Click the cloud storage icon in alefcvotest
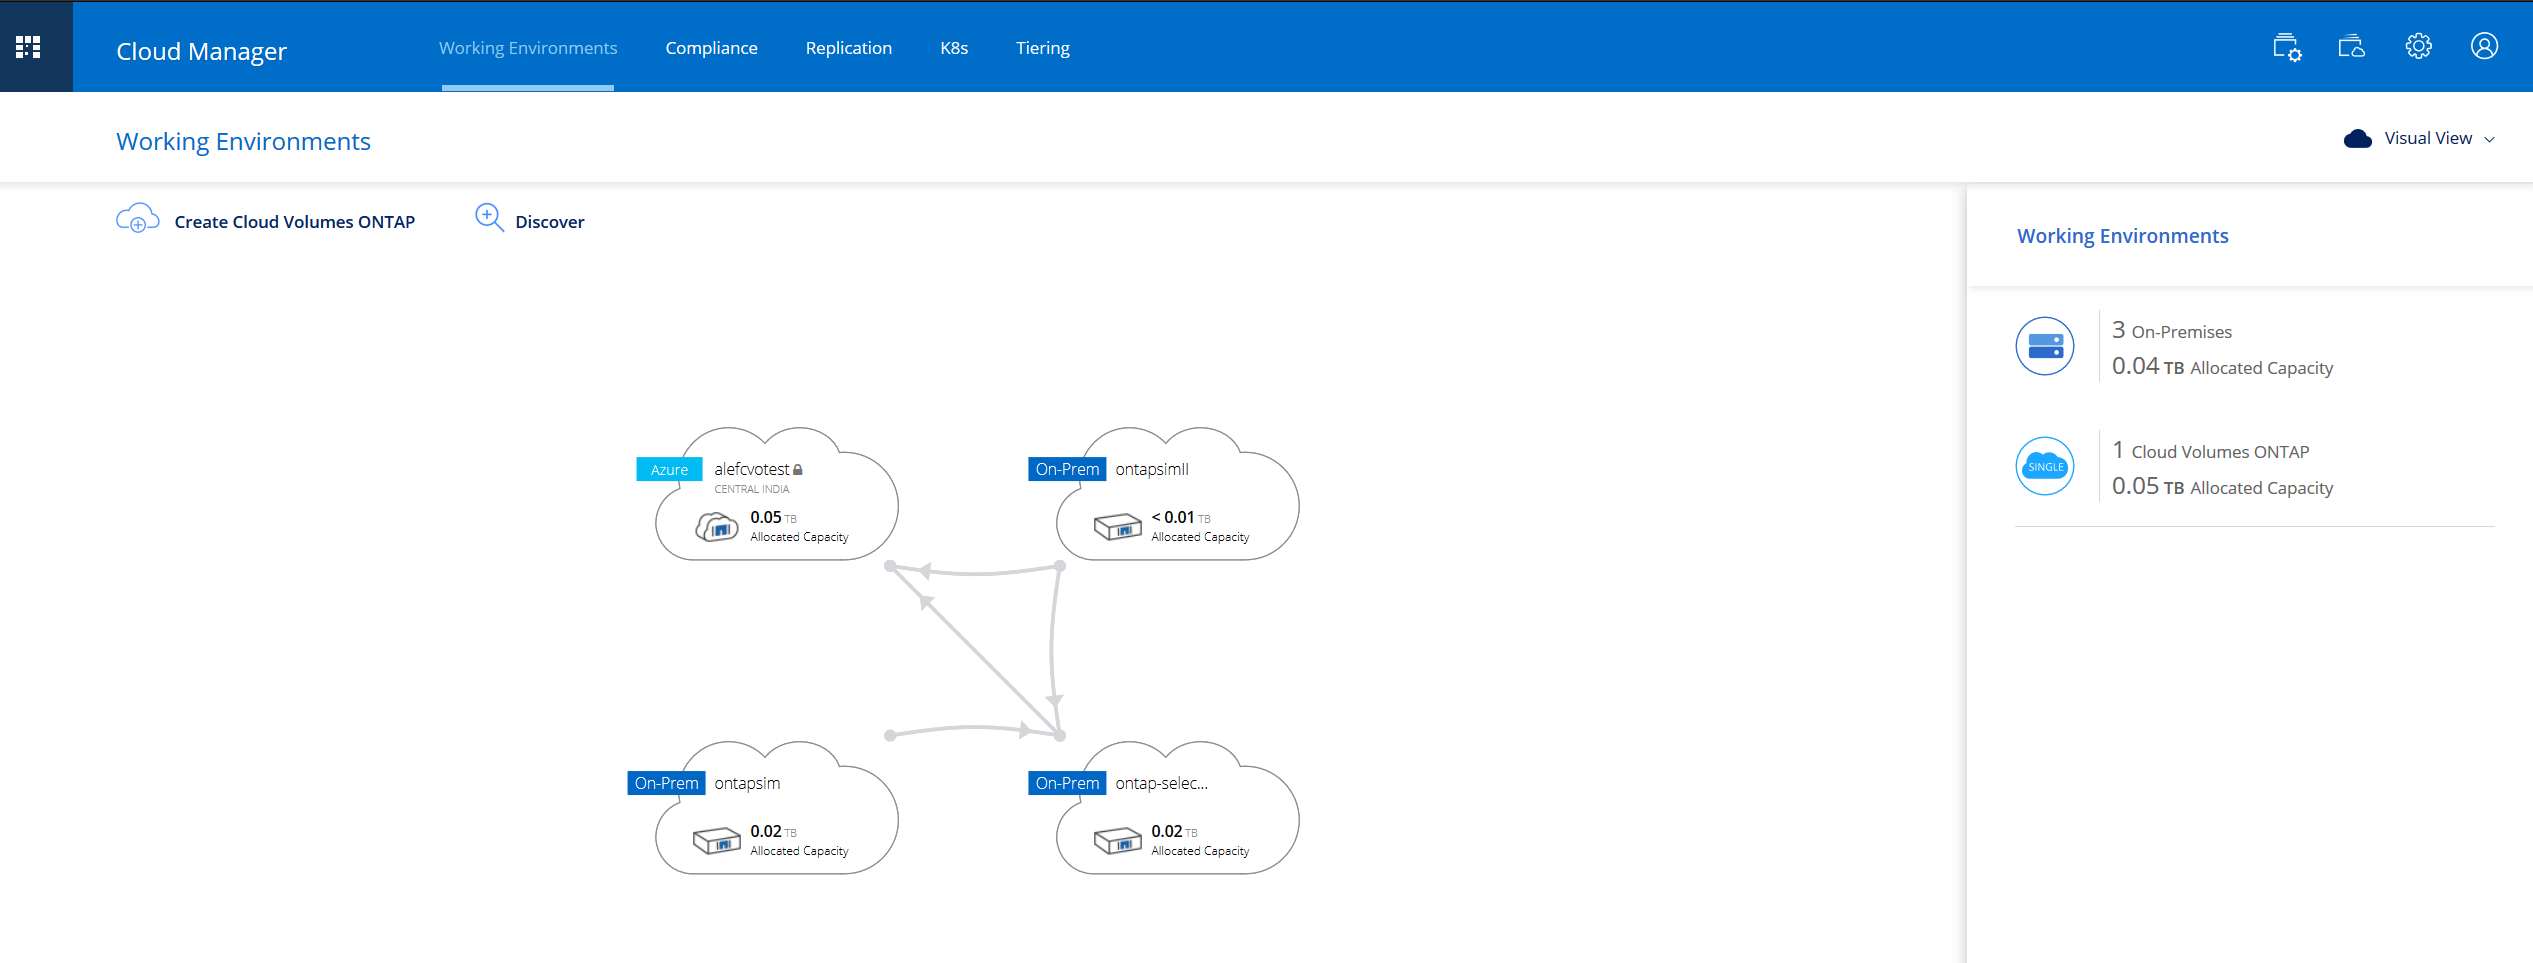Screen dimensions: 2533x963 point(717,526)
